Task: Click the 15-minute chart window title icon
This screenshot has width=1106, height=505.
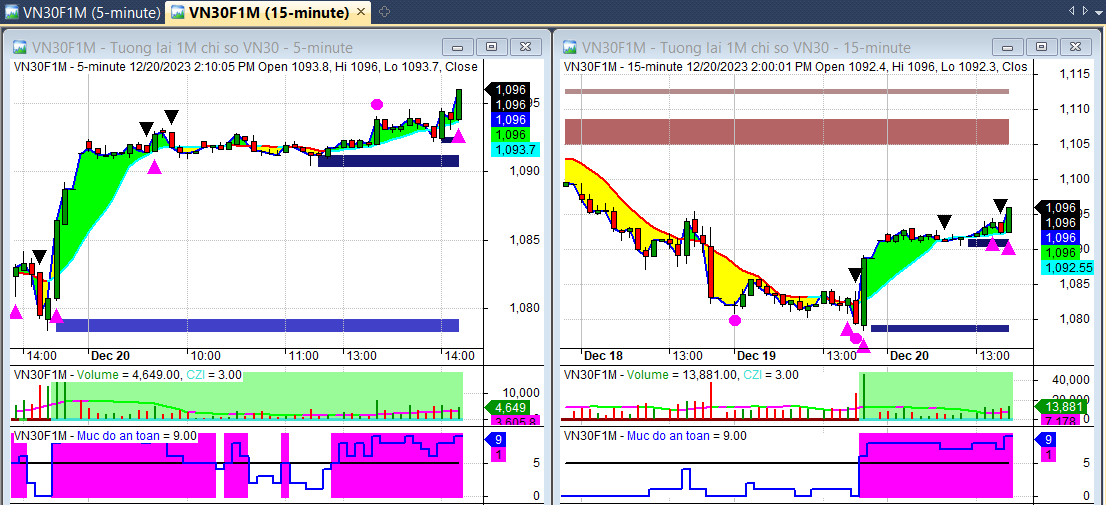Action: [x=570, y=47]
